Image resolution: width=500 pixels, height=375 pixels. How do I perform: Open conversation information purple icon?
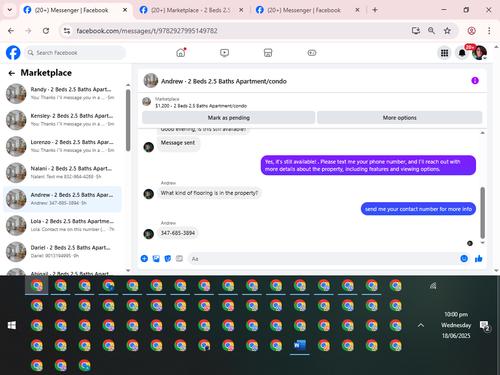pos(475,81)
